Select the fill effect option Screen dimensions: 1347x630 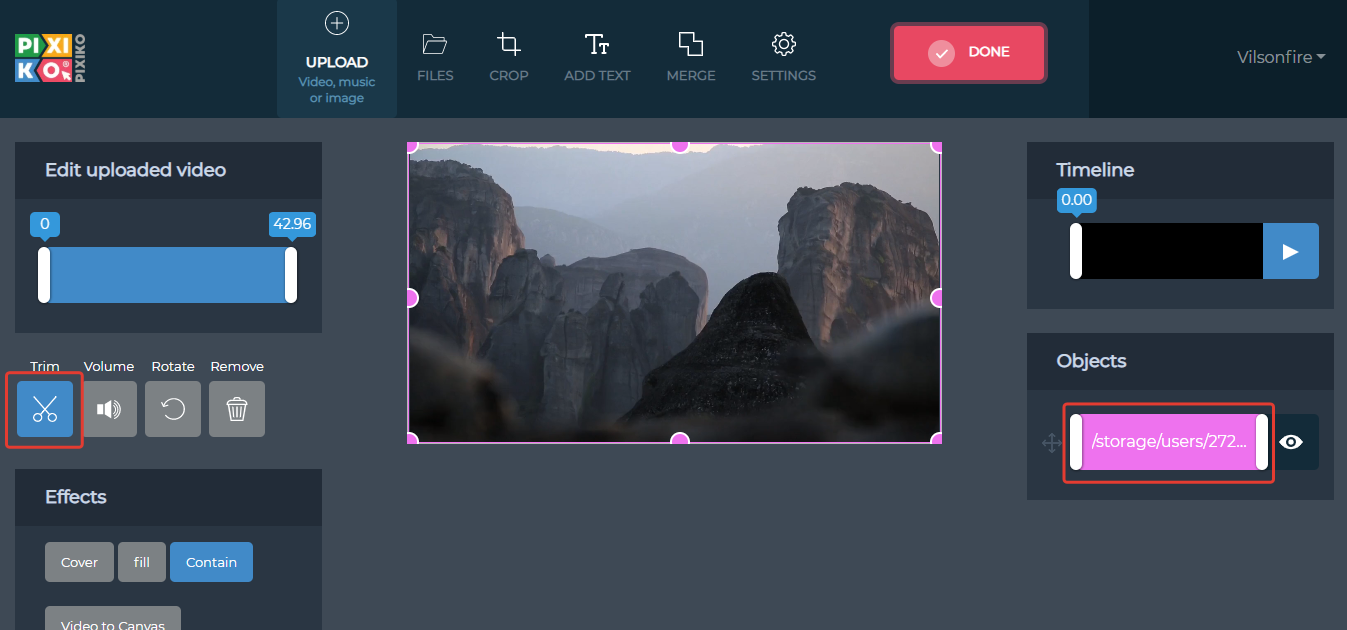coord(142,562)
